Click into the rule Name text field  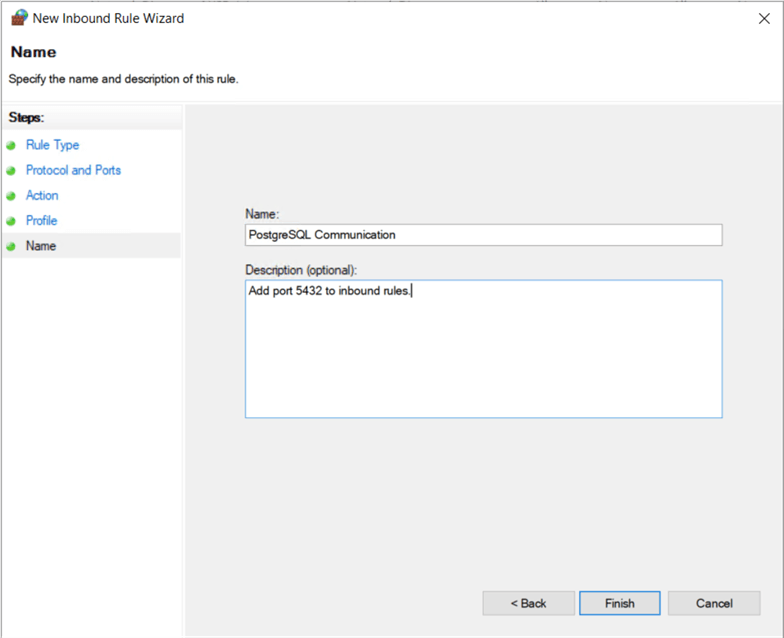pos(483,235)
